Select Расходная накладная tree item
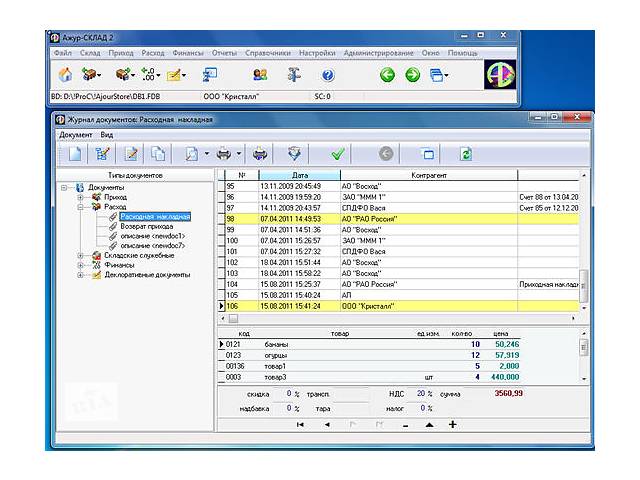640x480 pixels. coord(155,217)
